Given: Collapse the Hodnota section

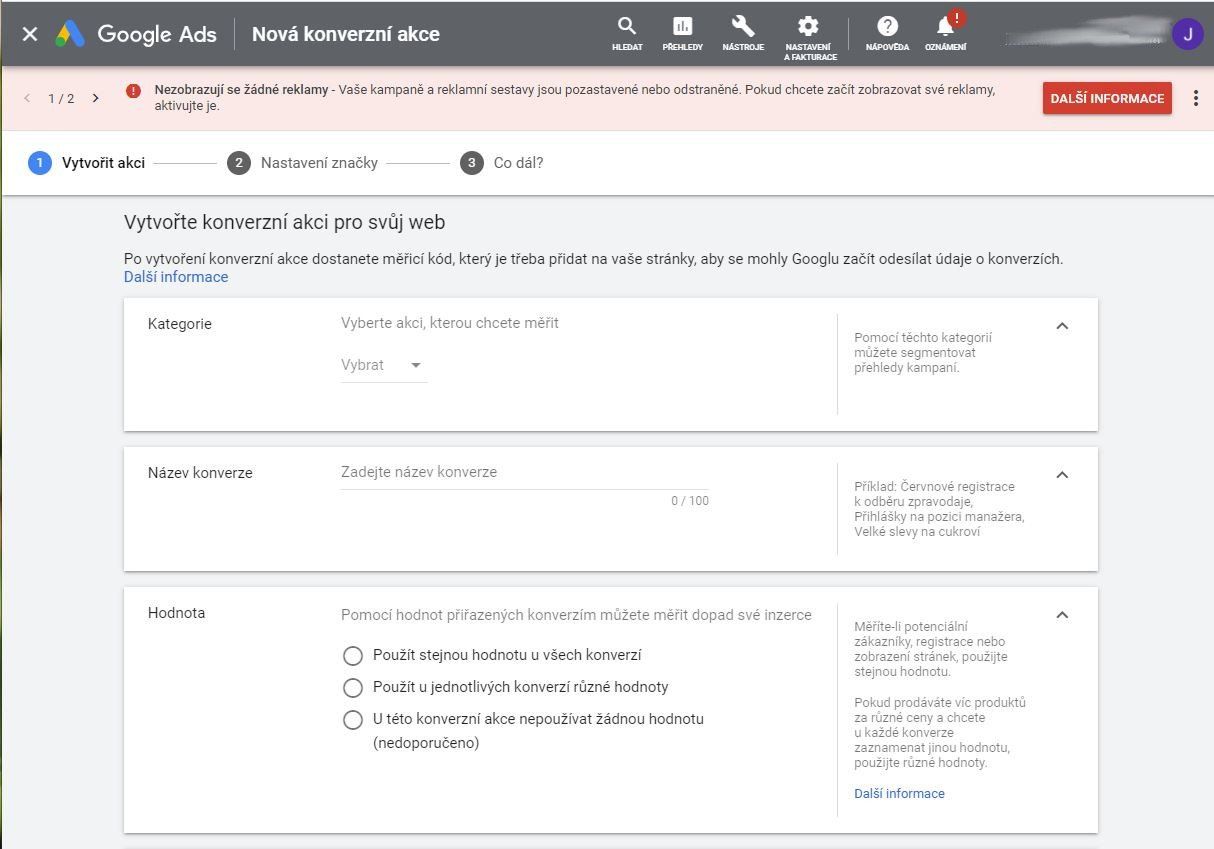Looking at the screenshot, I should point(1062,615).
